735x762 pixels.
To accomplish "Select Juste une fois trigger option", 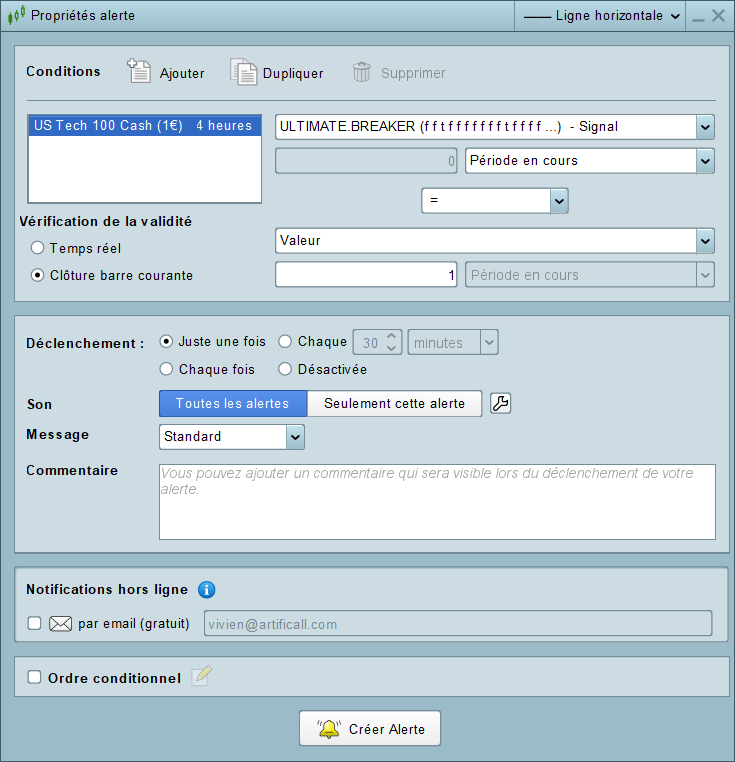I will point(166,342).
